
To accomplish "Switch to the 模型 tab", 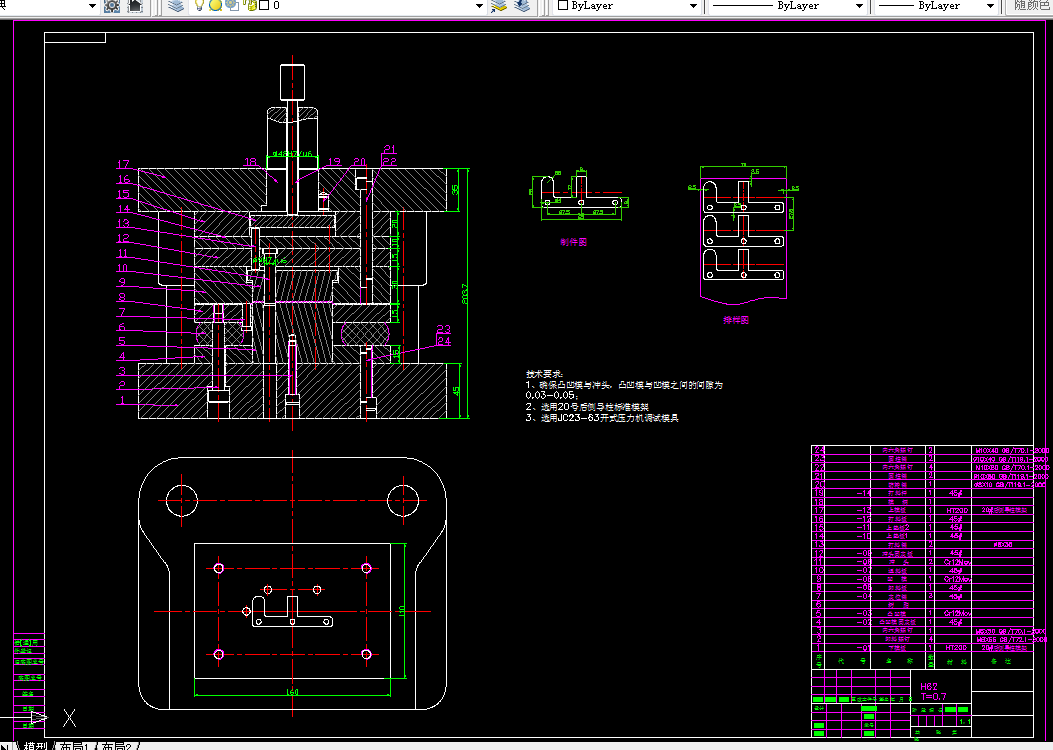I will [35, 745].
